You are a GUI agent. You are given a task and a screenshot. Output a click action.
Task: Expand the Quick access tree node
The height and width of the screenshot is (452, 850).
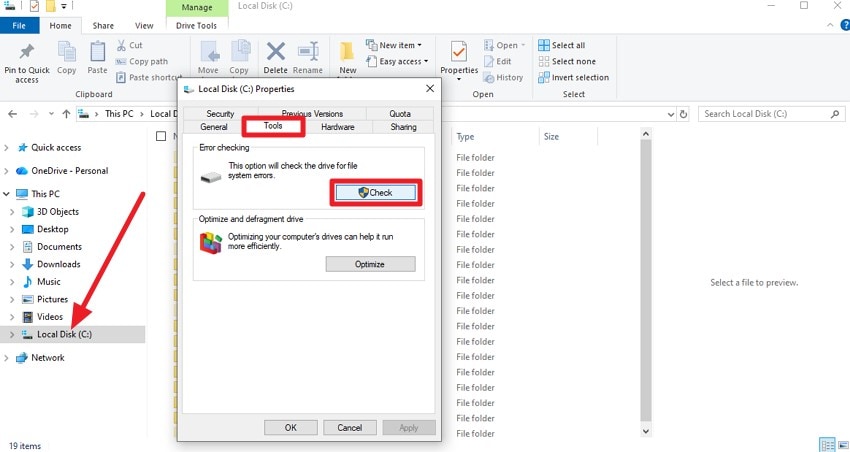7,147
